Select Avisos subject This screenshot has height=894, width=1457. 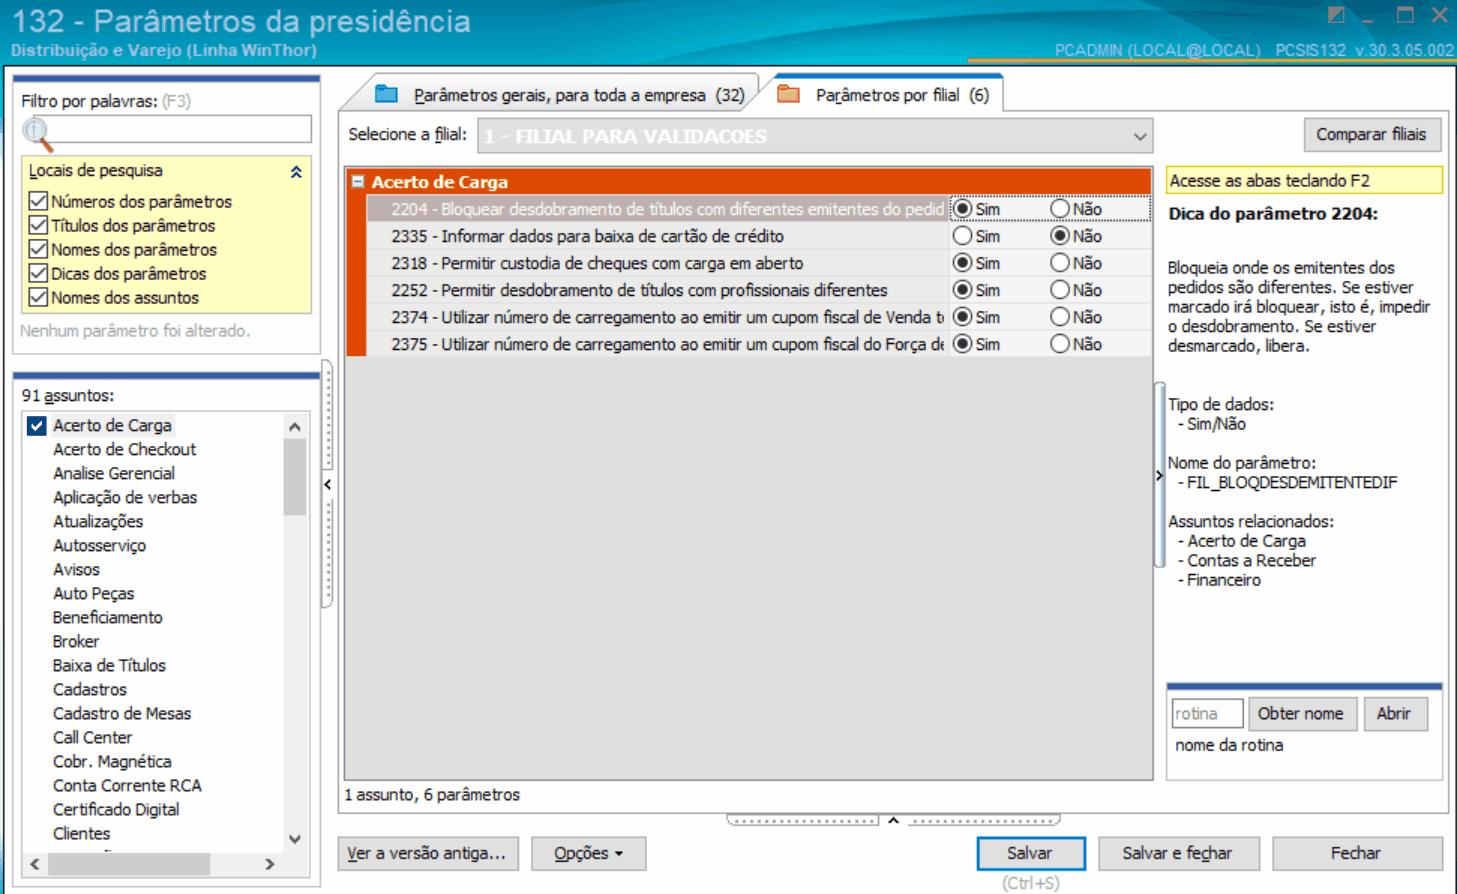pos(76,569)
